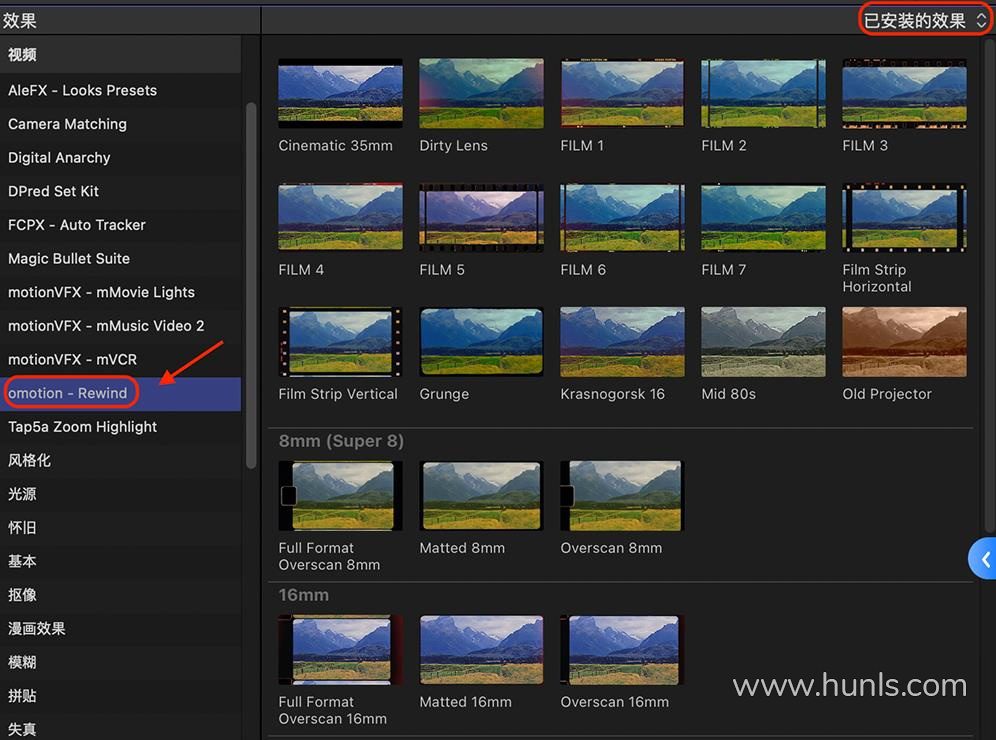Select the 模糊 category
Image resolution: width=996 pixels, height=740 pixels.
coord(121,663)
